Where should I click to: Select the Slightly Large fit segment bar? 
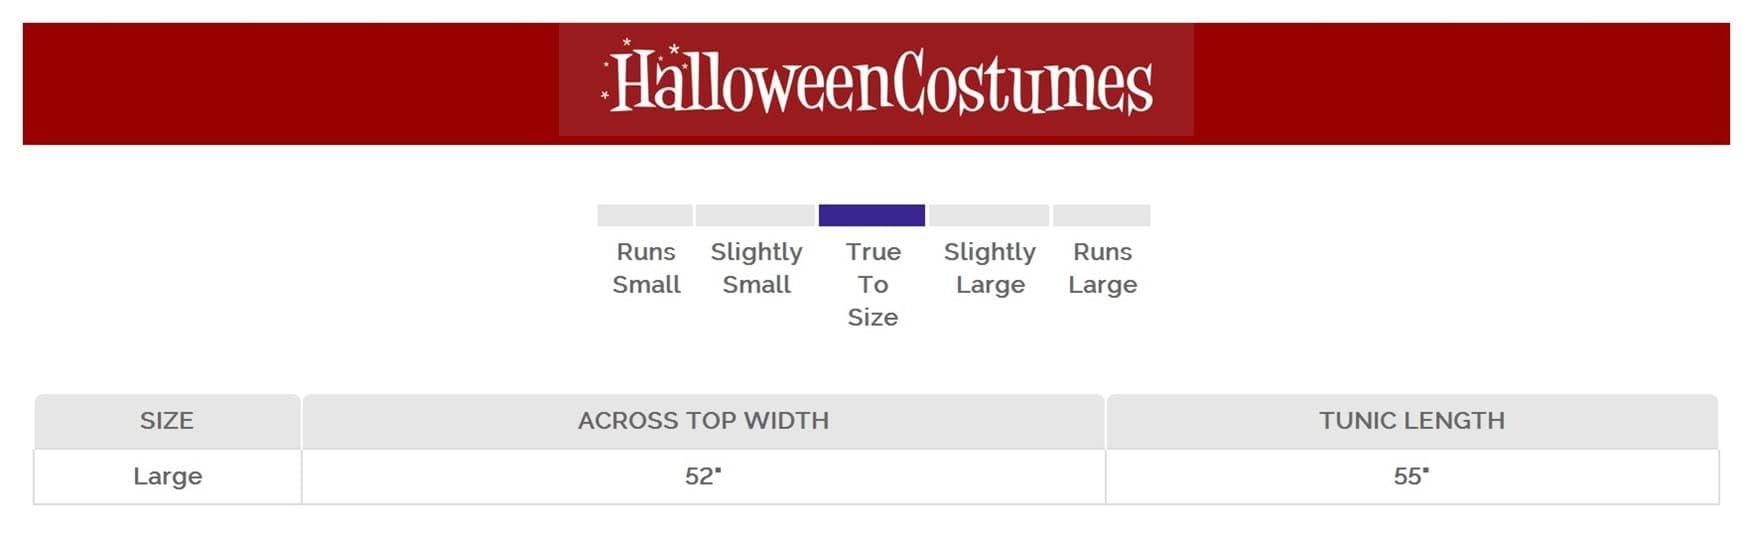pyautogui.click(x=989, y=215)
